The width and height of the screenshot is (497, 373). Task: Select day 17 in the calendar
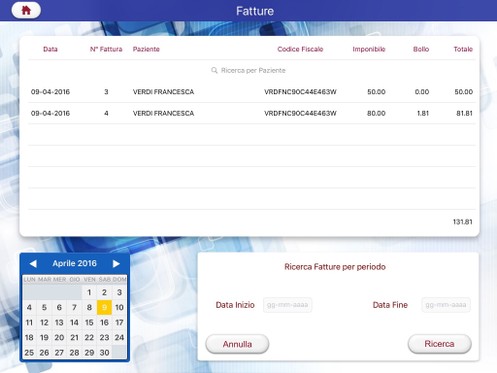[119, 322]
